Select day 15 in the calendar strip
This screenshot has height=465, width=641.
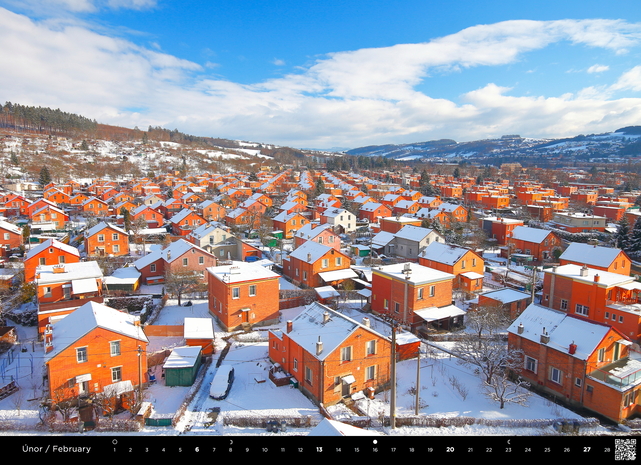(x=357, y=450)
